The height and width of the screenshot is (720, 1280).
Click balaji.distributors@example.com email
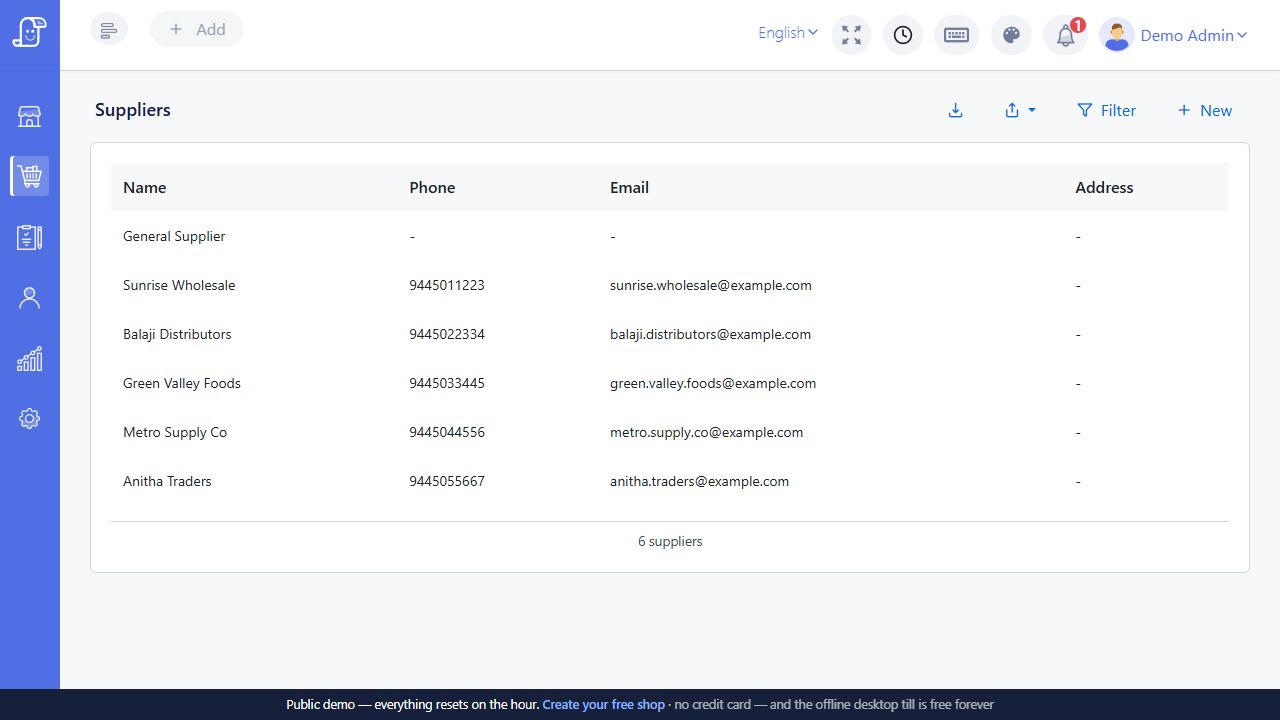[x=710, y=334]
